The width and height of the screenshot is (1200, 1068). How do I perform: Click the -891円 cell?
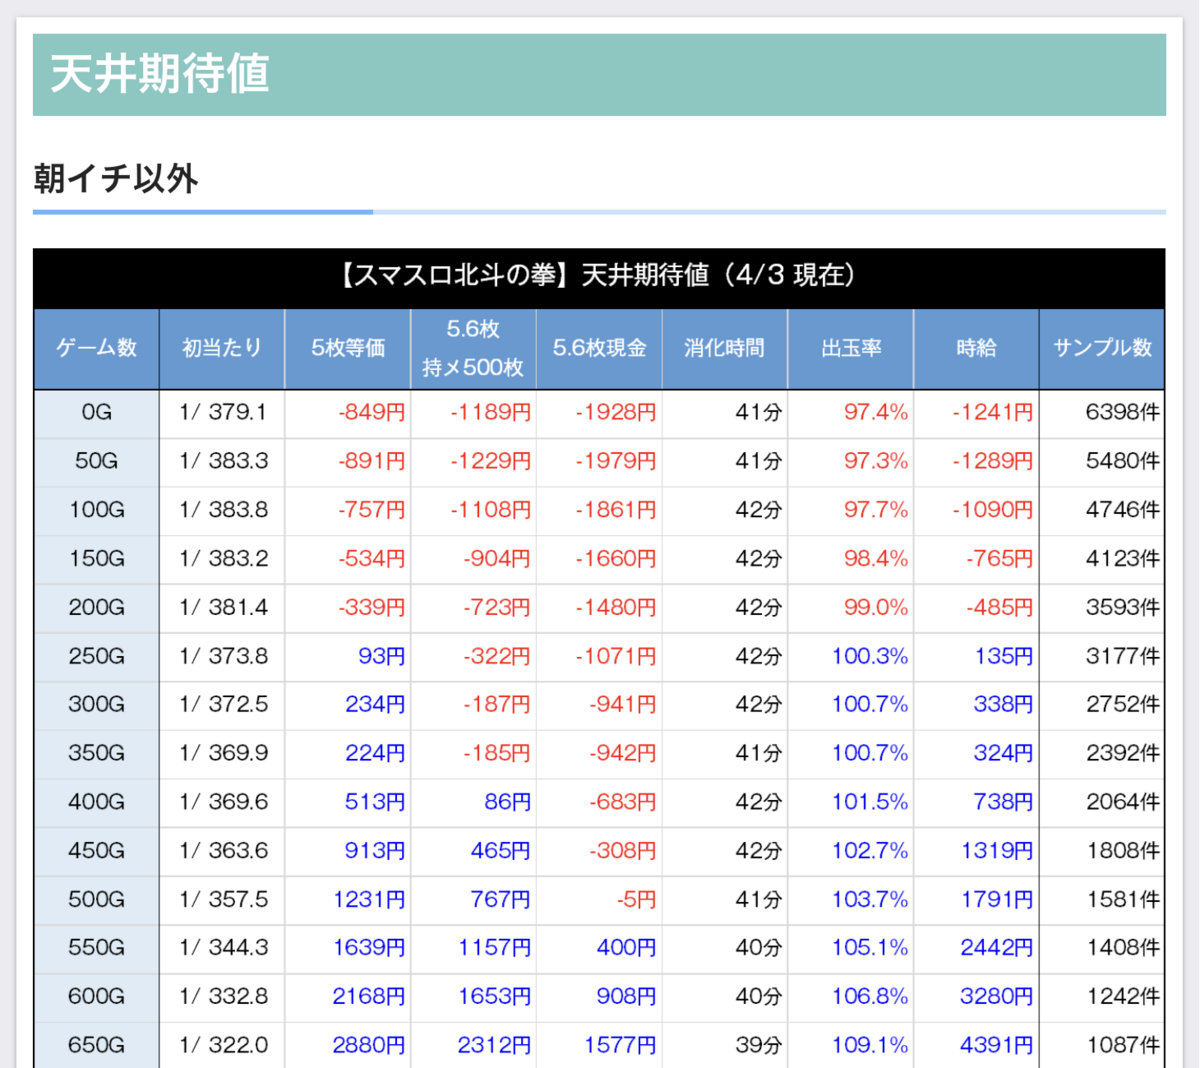tap(348, 462)
